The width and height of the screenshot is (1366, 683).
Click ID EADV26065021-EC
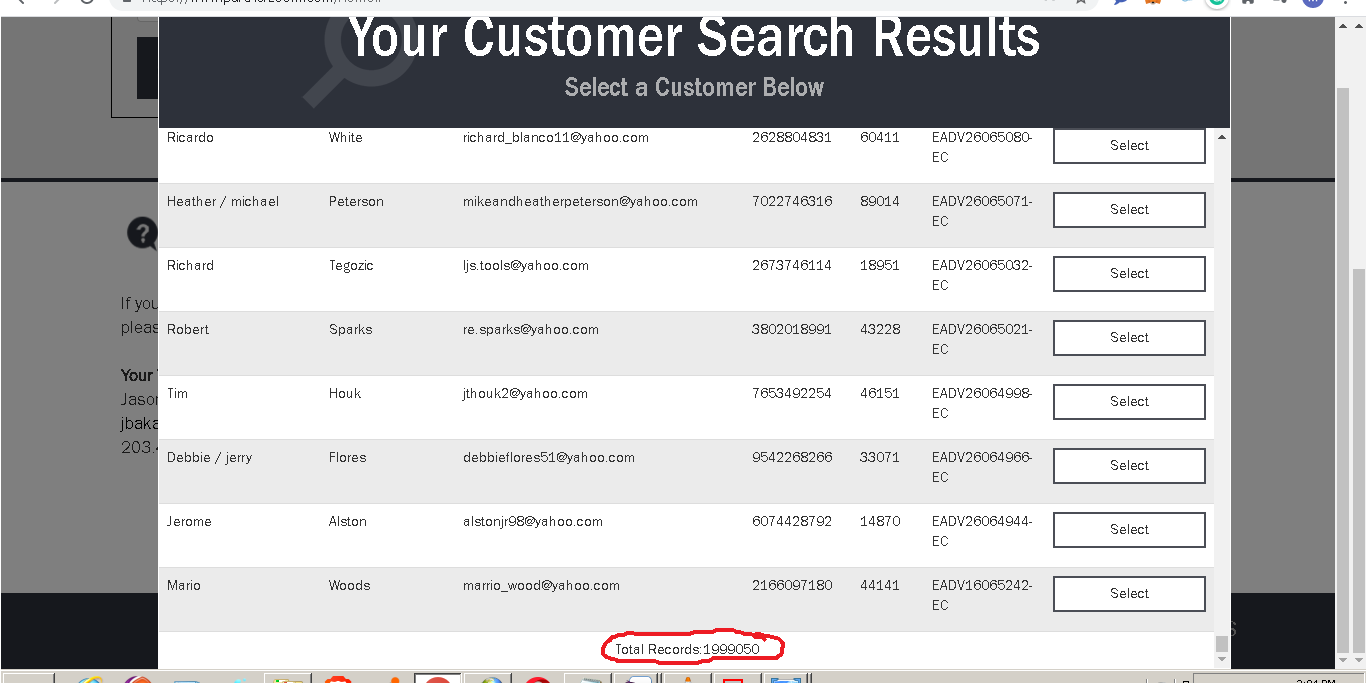[982, 339]
